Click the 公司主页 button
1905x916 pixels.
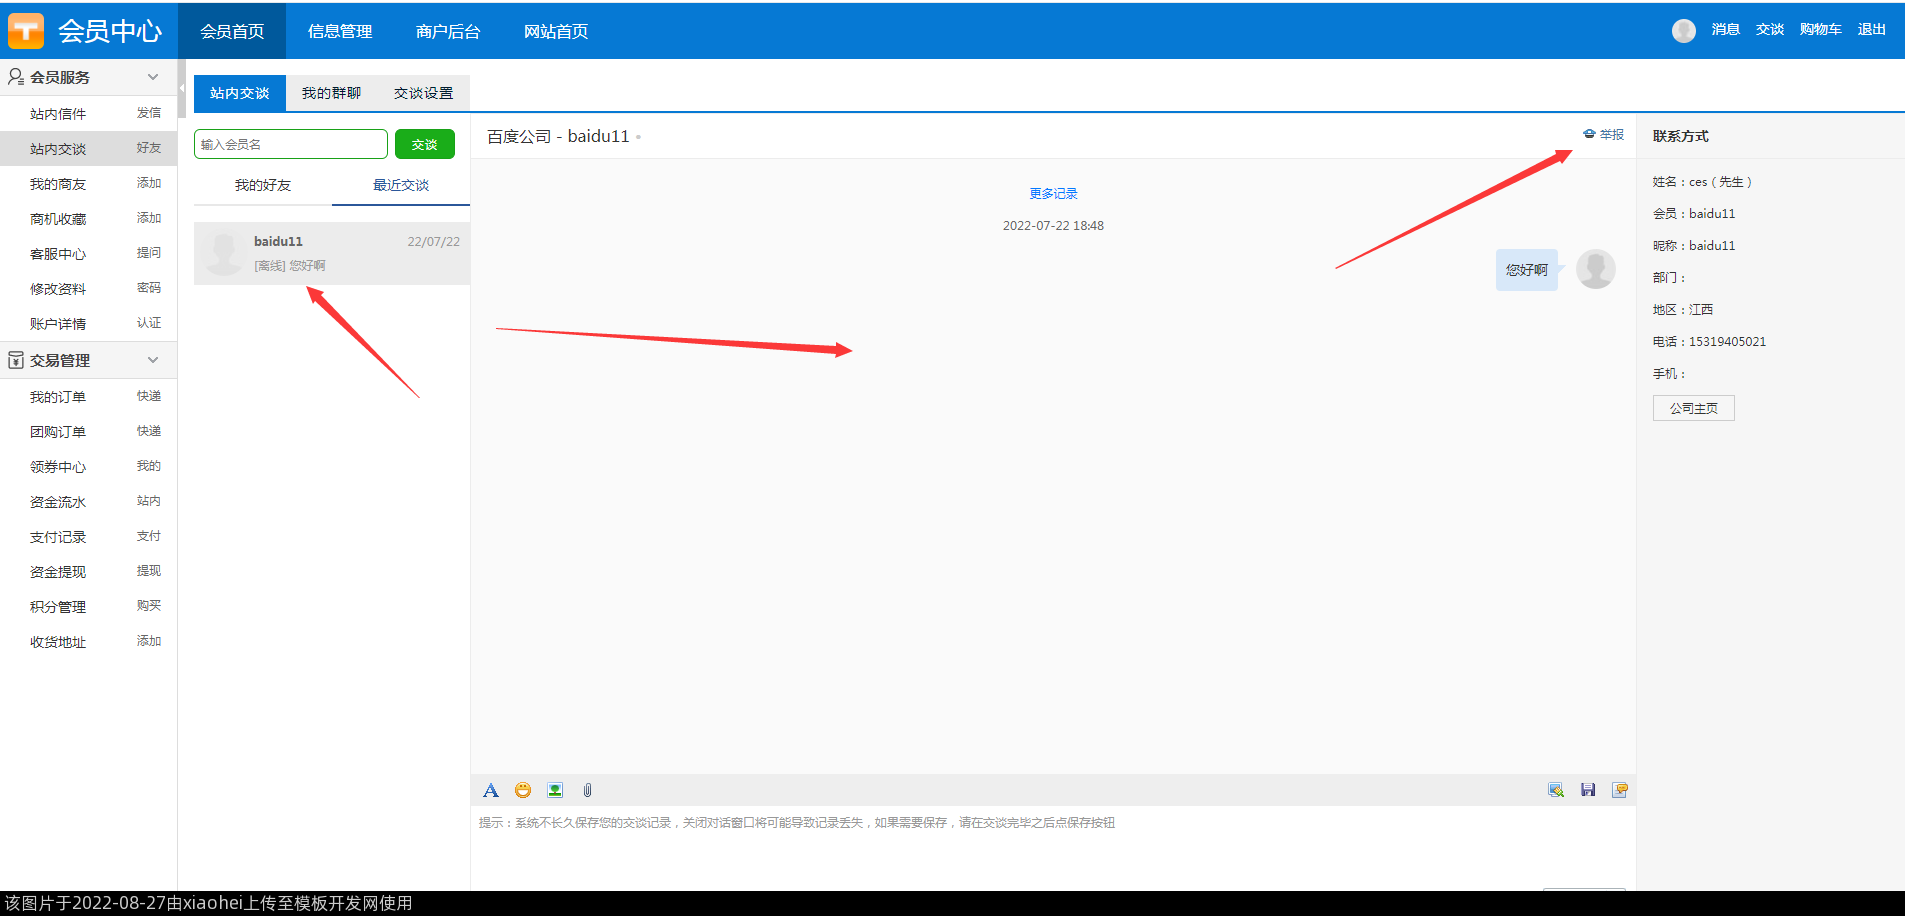click(1693, 408)
